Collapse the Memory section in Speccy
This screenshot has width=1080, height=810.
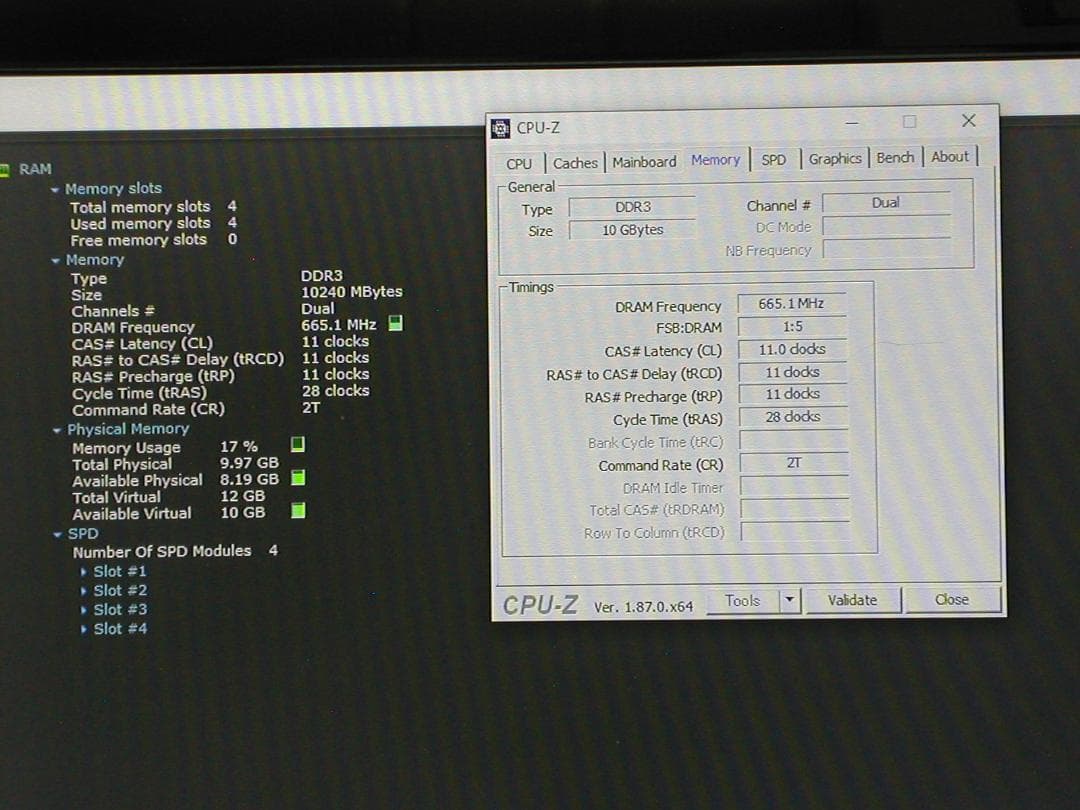55,261
